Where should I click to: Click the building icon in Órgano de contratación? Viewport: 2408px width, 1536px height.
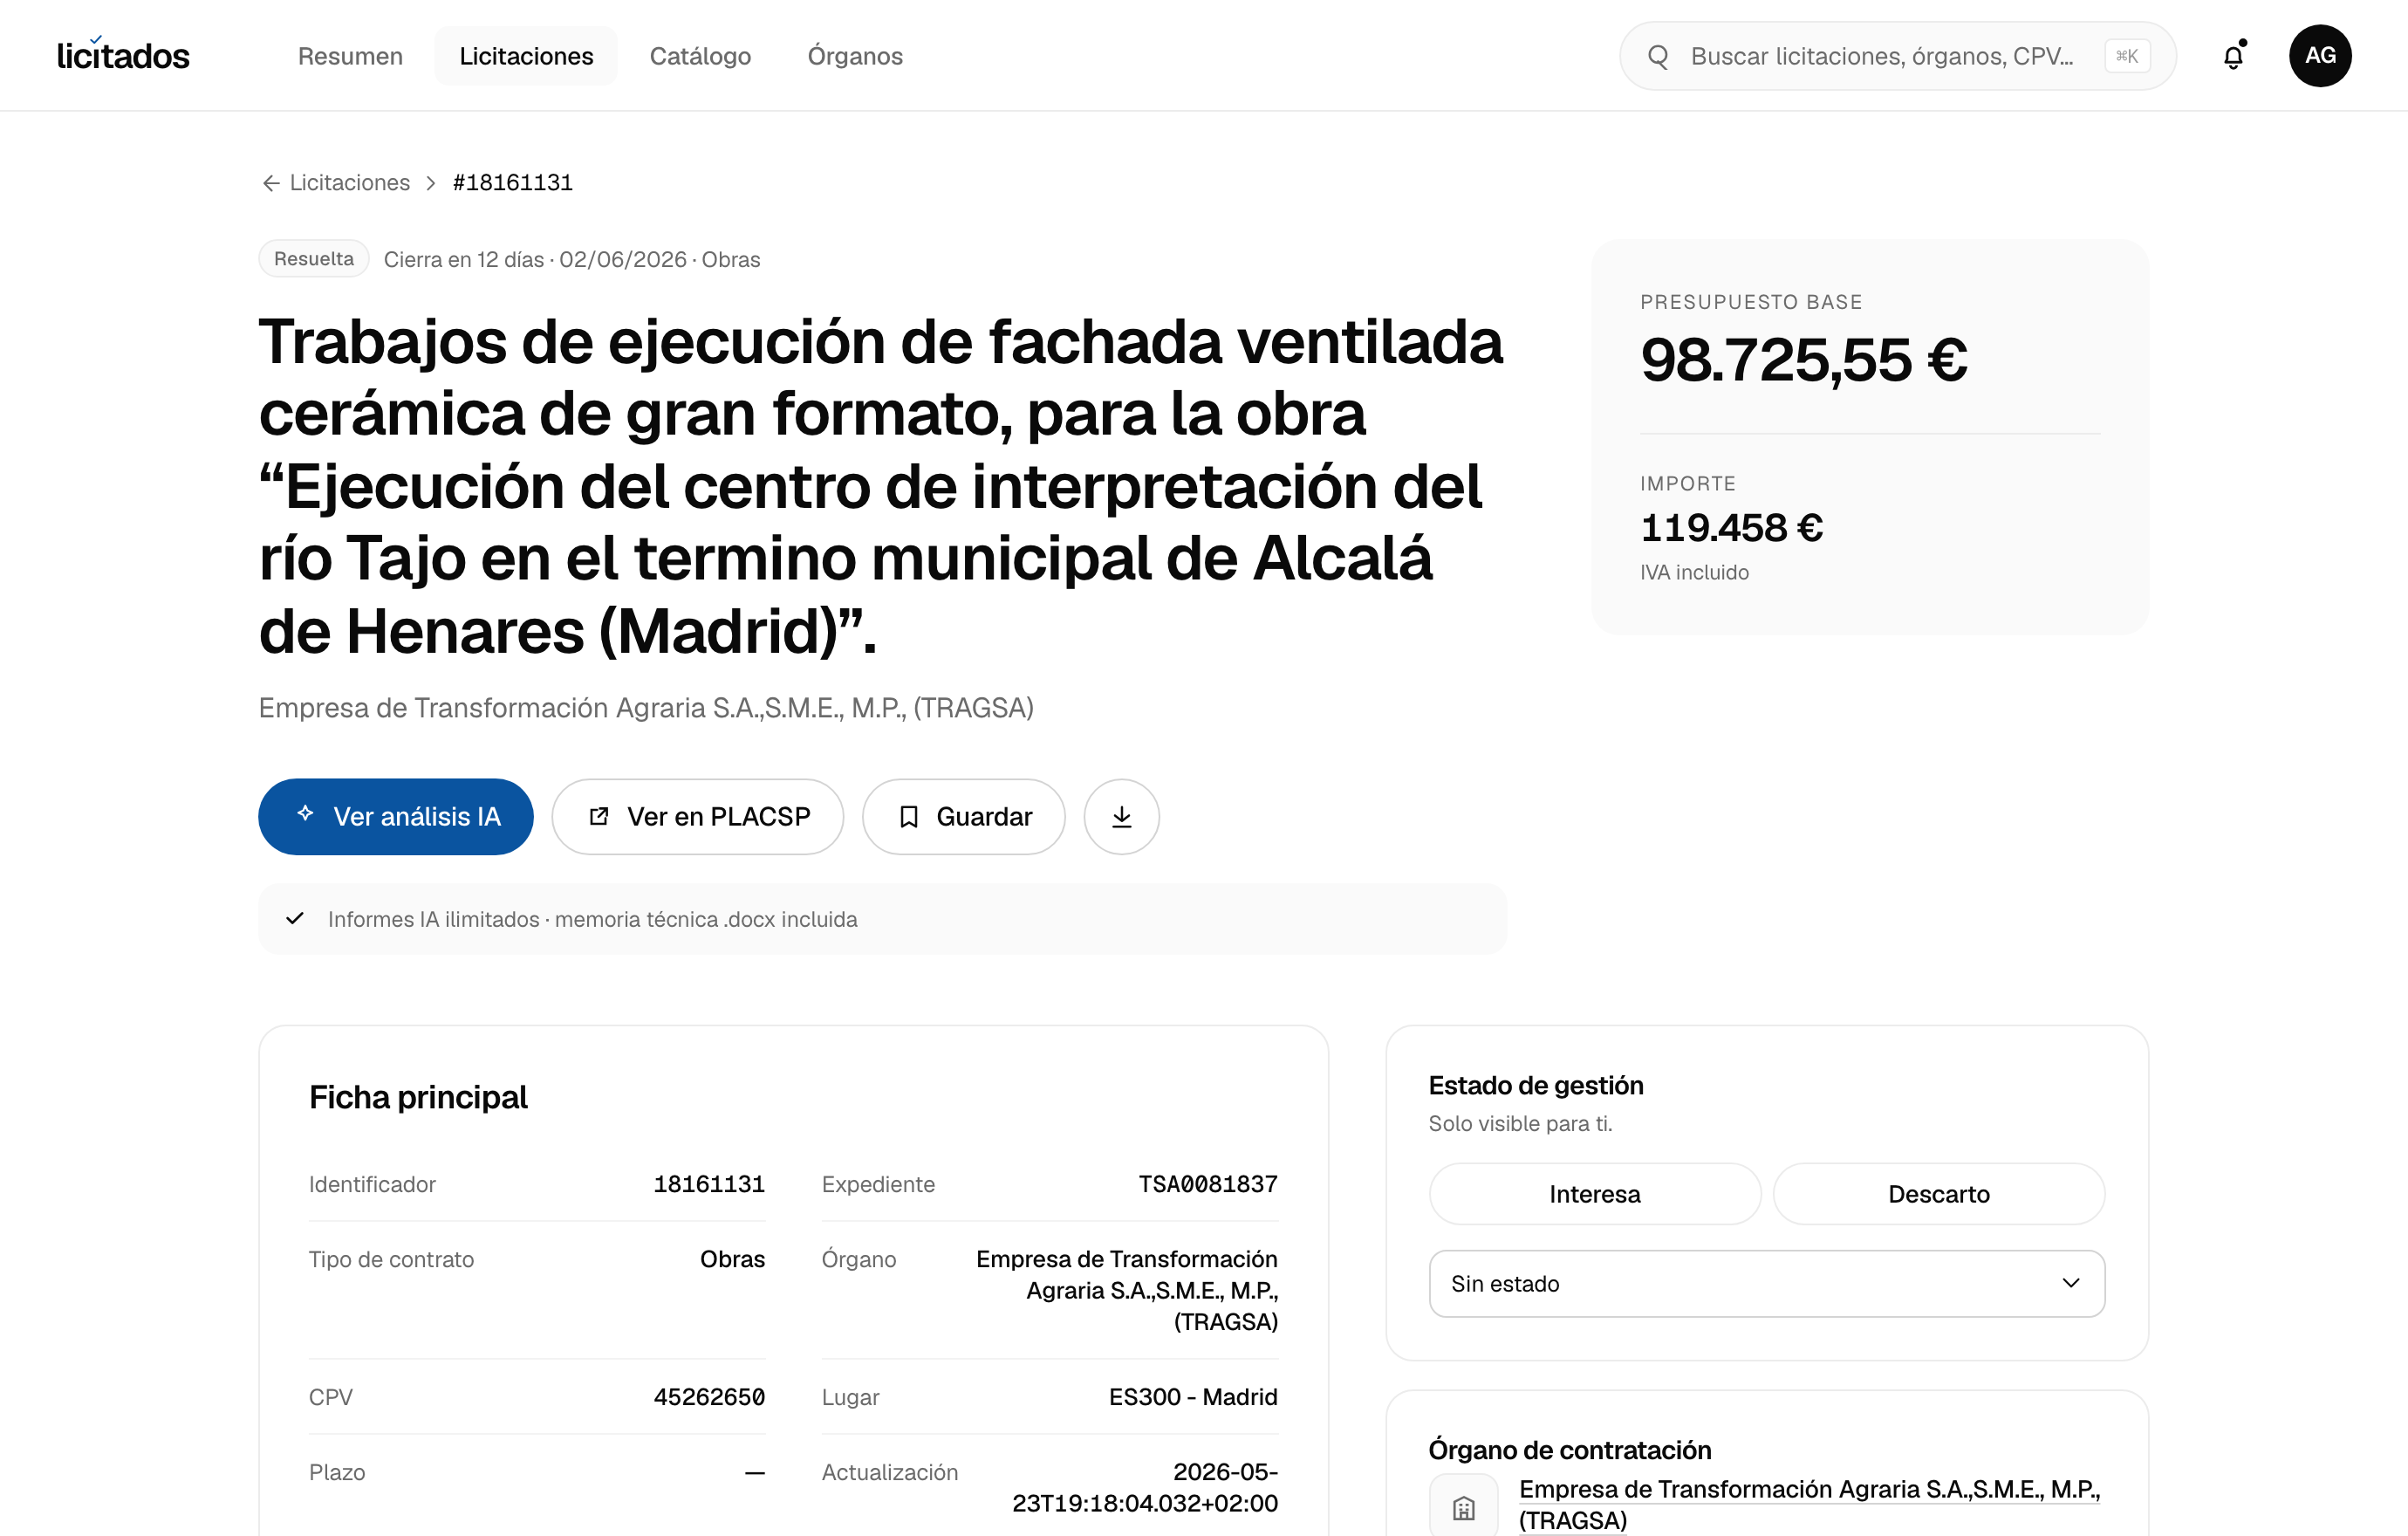(x=1464, y=1506)
